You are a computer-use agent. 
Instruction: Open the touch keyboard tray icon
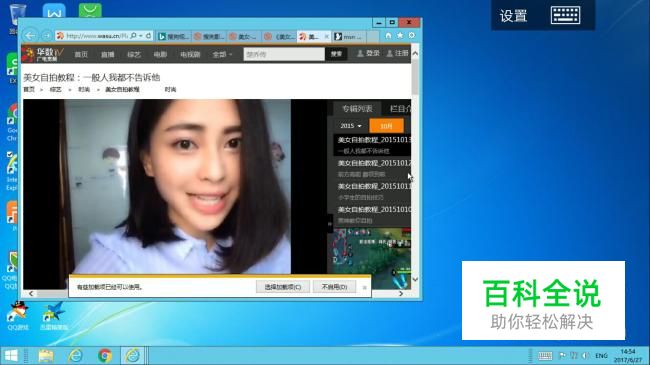tap(545, 356)
